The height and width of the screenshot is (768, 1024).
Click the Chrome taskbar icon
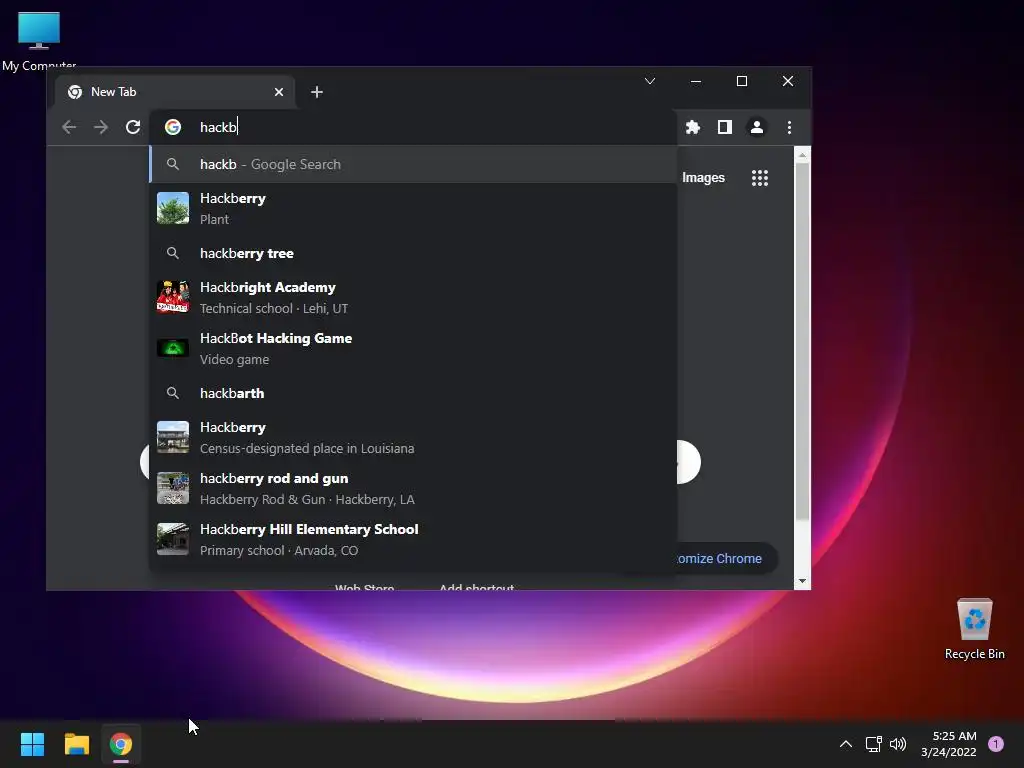point(121,744)
